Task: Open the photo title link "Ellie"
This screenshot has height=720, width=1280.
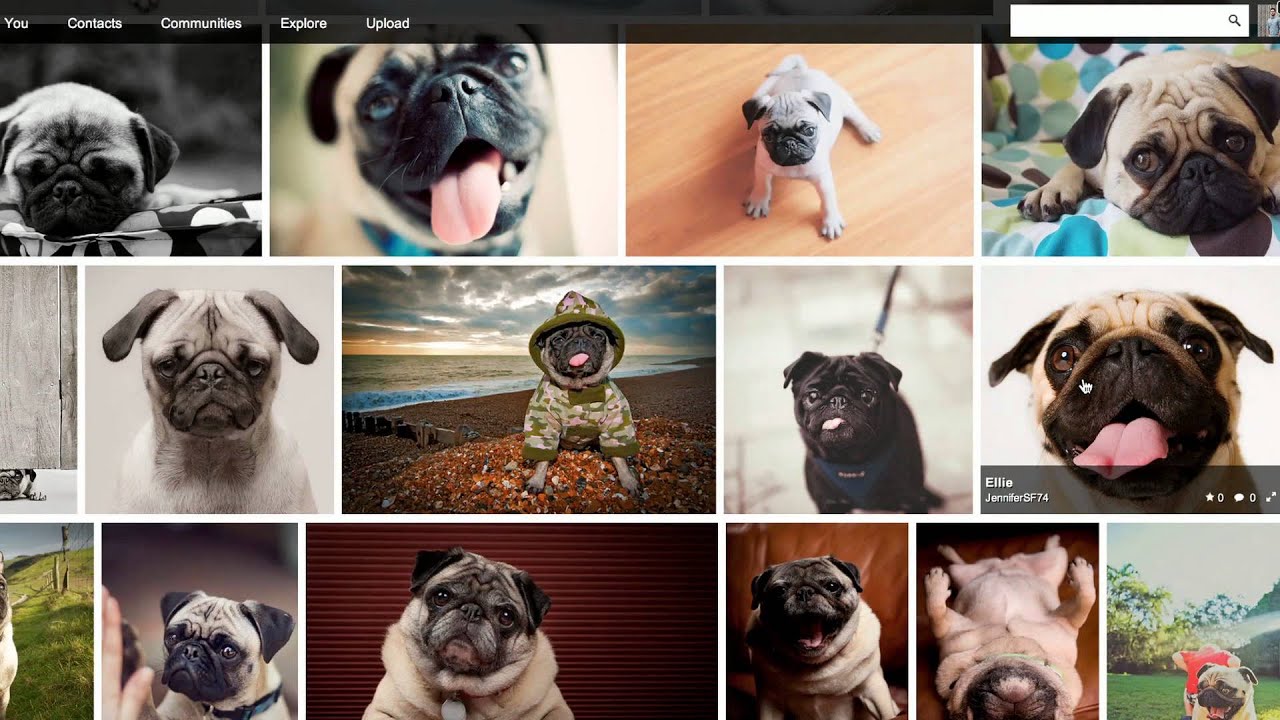Action: point(999,483)
